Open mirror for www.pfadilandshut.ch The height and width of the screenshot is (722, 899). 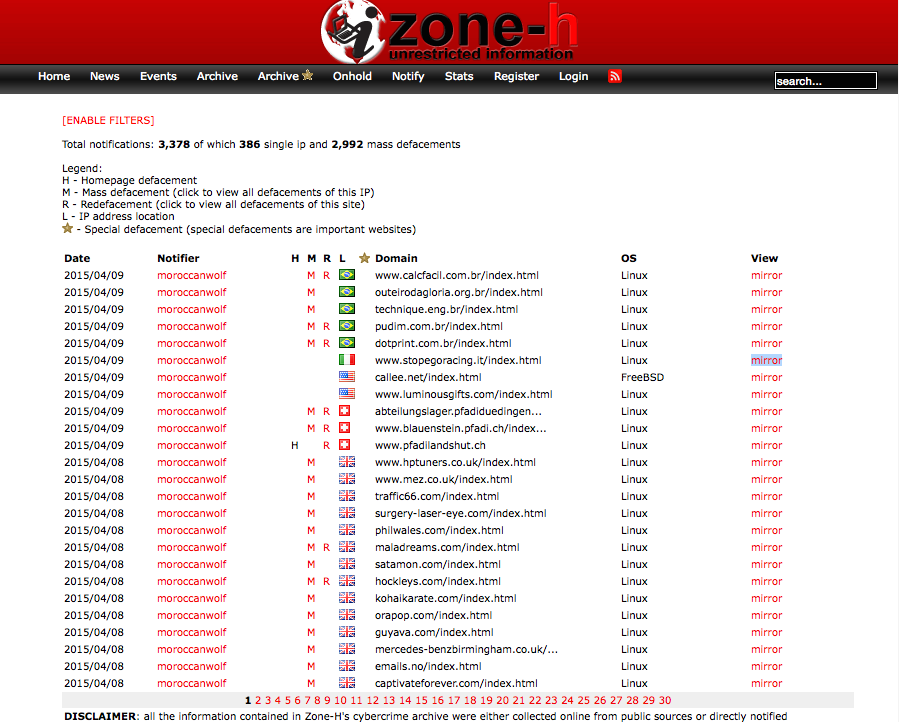tap(767, 446)
